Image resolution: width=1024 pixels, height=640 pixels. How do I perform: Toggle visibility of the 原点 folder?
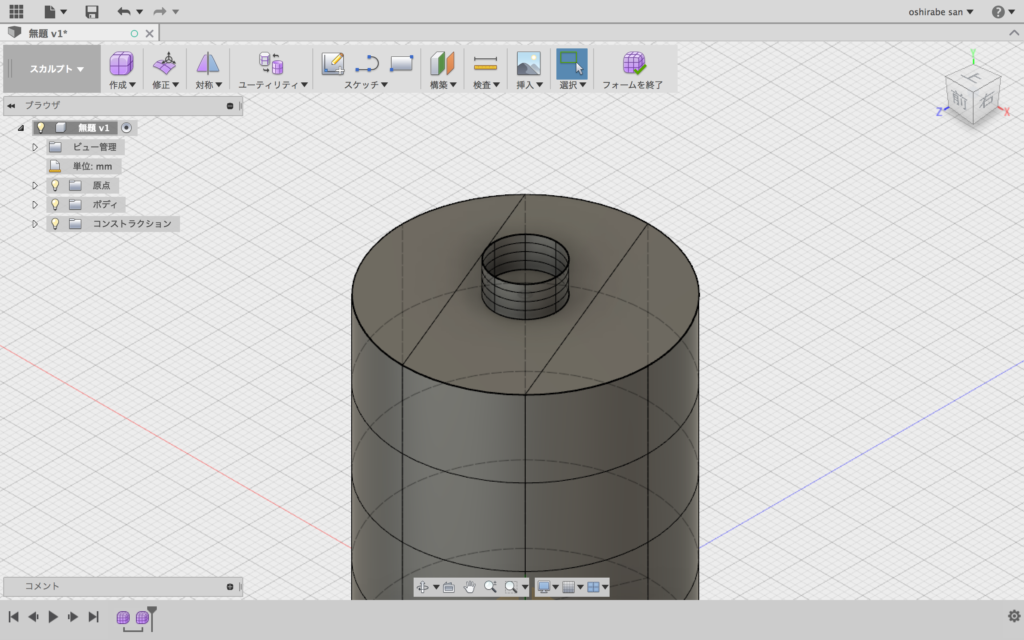tap(56, 185)
